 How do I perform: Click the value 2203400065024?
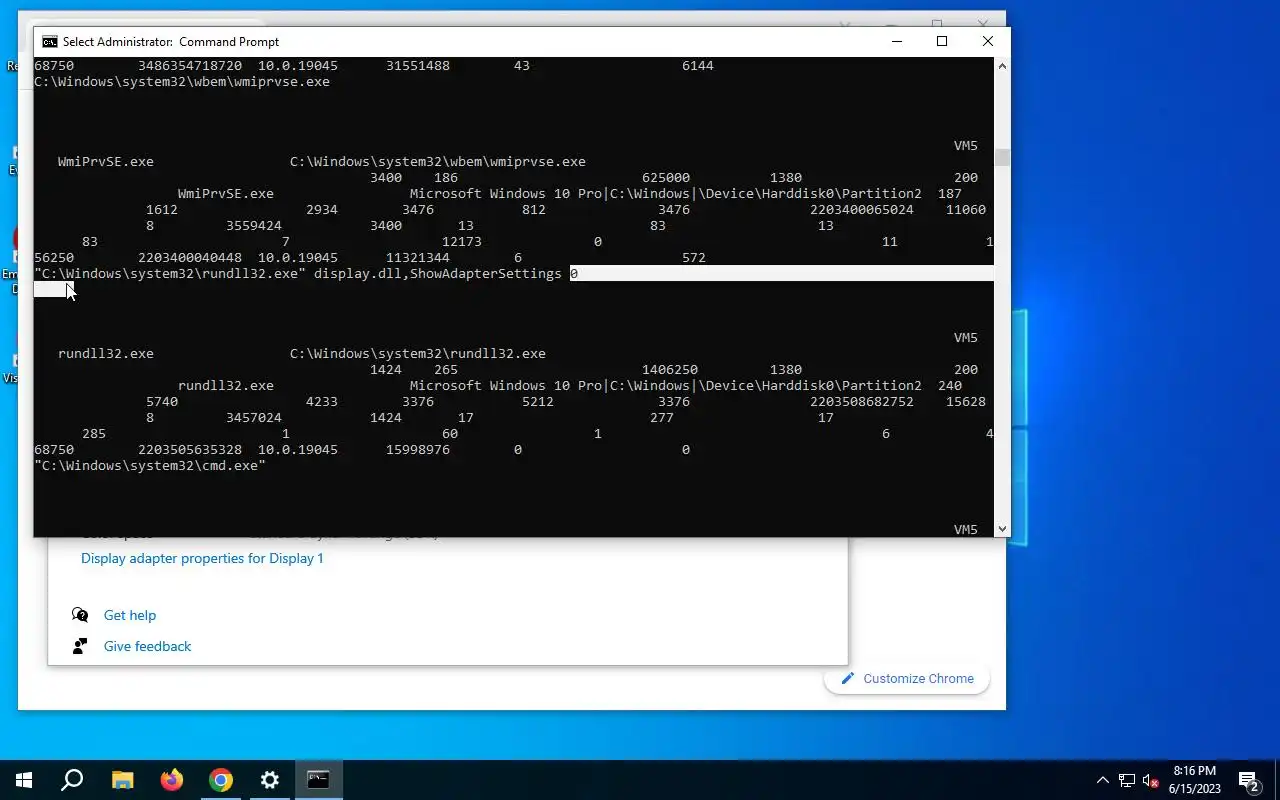(862, 209)
